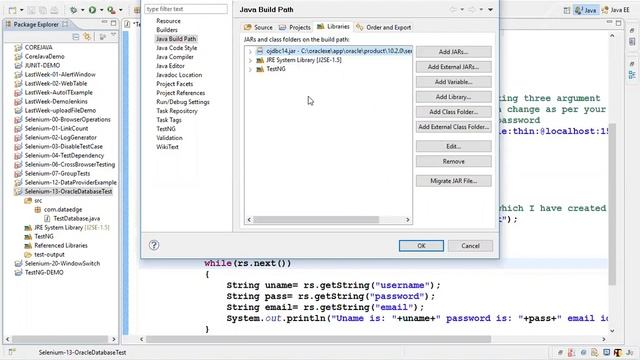
Task: Switch to the Java EE perspective
Action: click(616, 10)
